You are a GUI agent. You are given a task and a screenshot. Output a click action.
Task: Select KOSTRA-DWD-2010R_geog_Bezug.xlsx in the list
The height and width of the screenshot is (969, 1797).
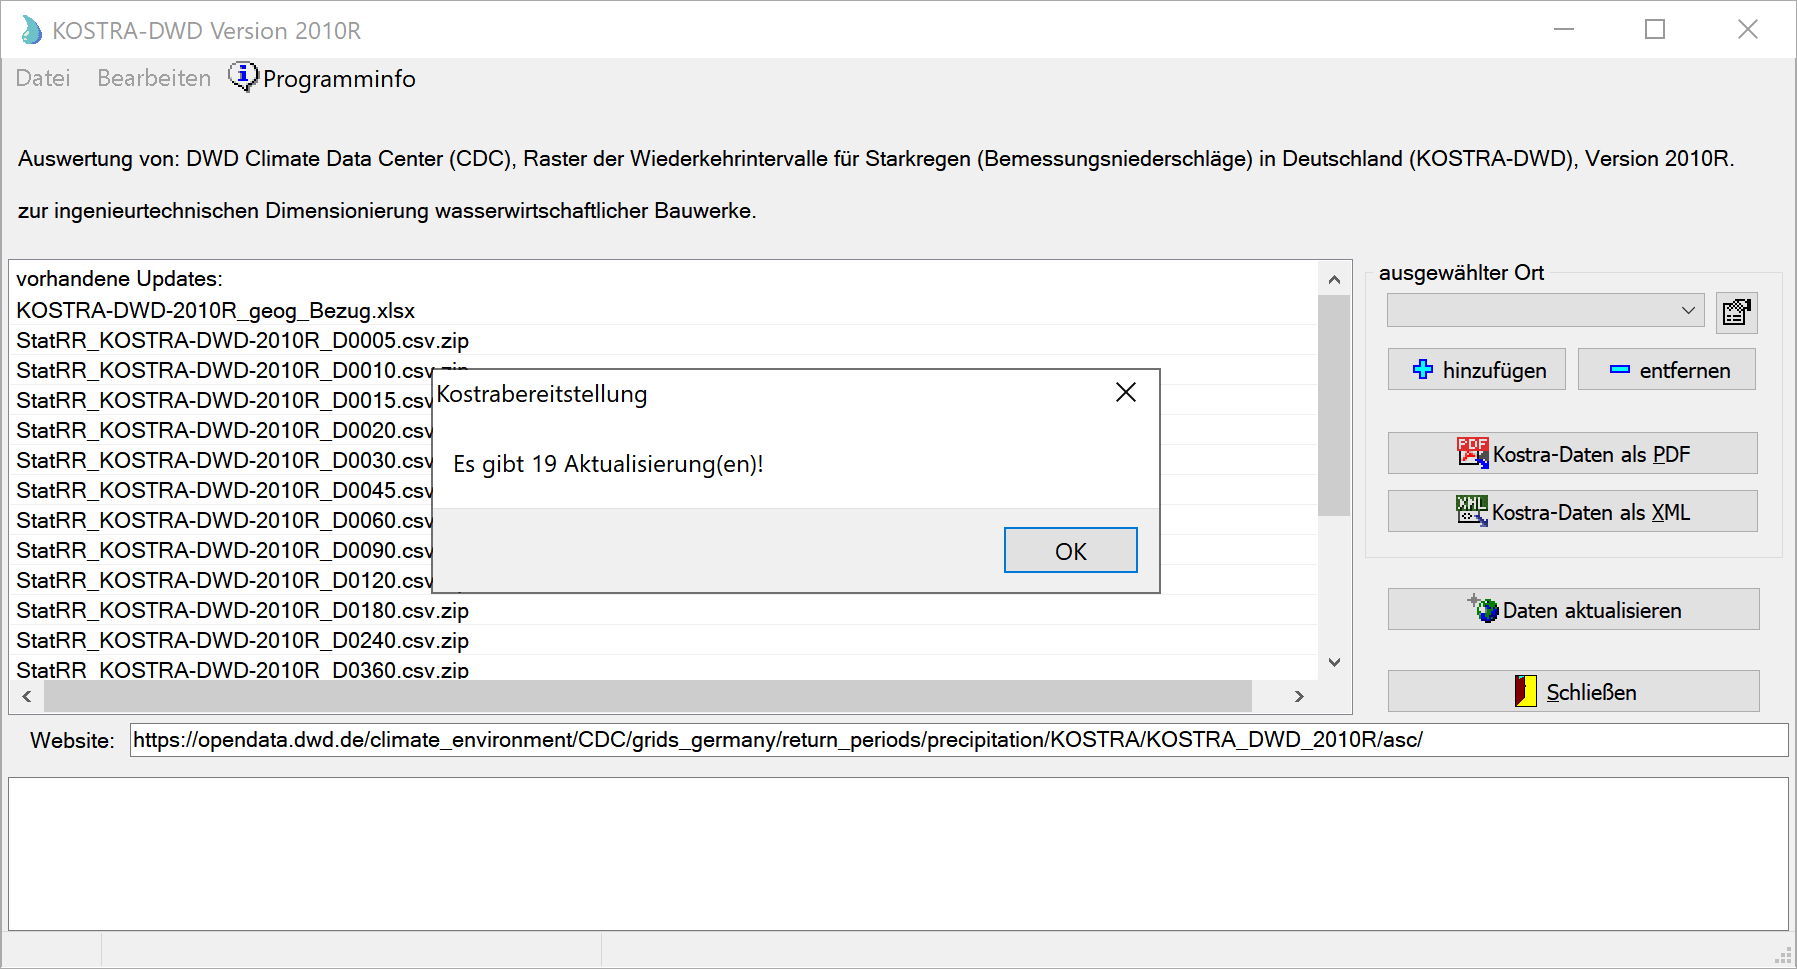pos(215,311)
